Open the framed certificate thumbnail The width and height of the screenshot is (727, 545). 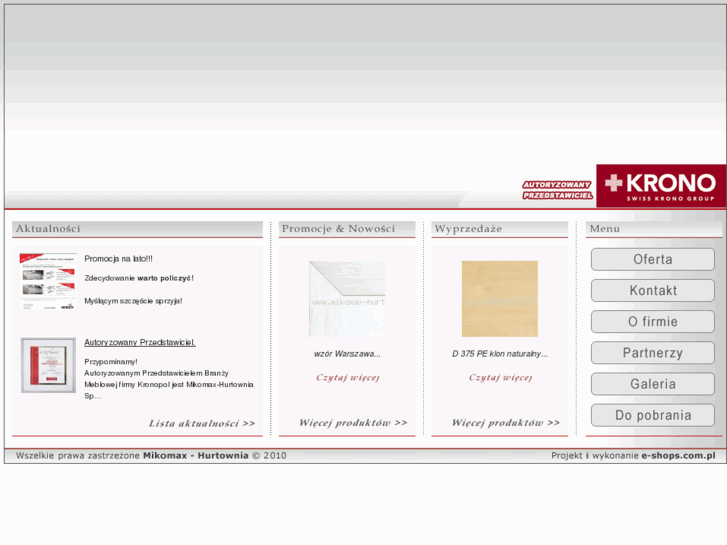(x=48, y=365)
